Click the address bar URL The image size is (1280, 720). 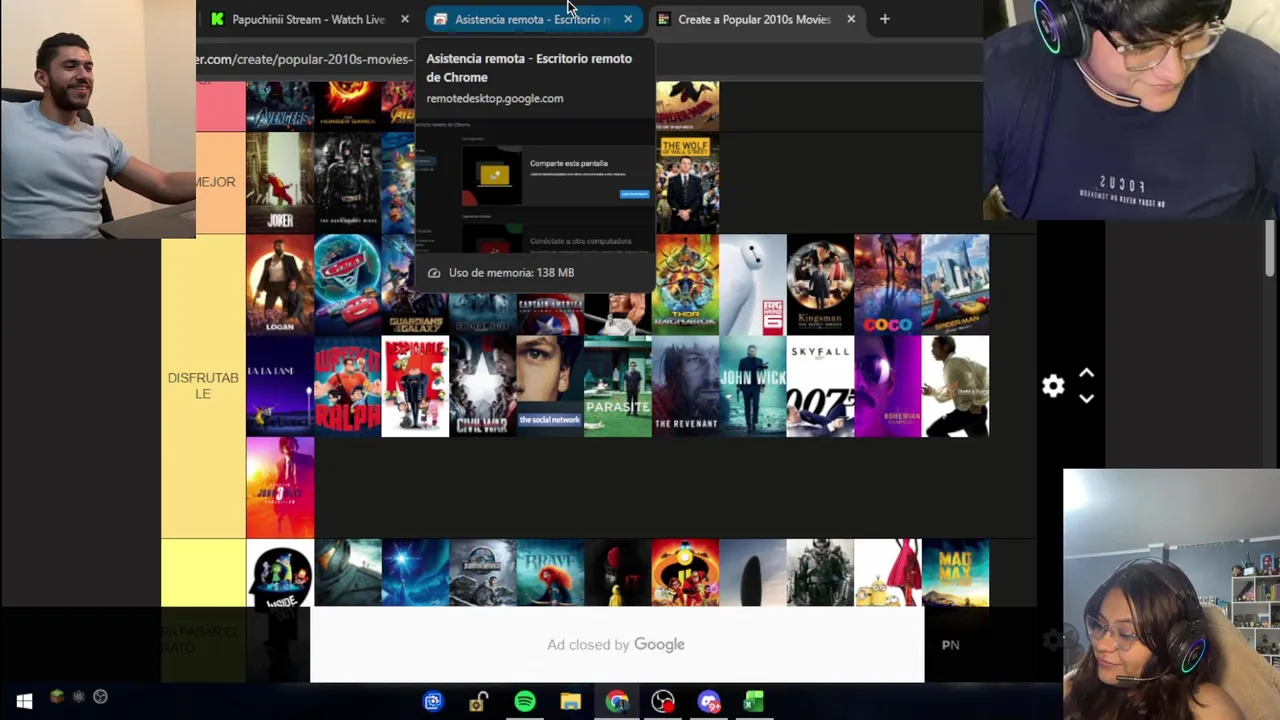pos(304,59)
